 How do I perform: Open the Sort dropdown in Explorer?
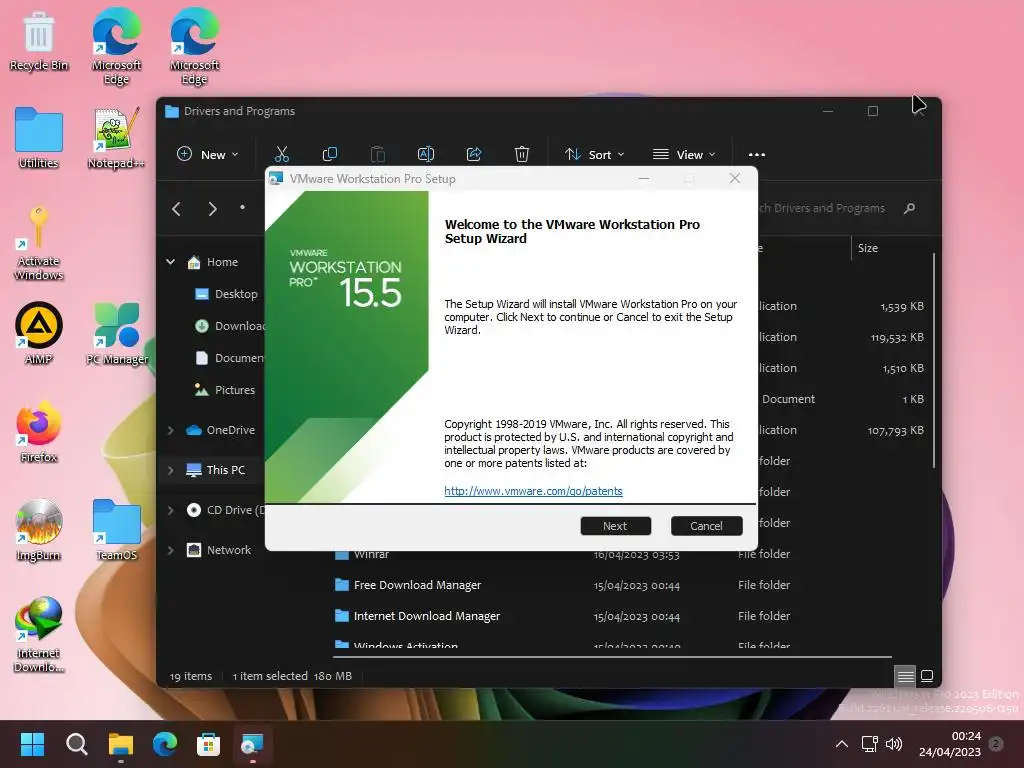pyautogui.click(x=595, y=155)
